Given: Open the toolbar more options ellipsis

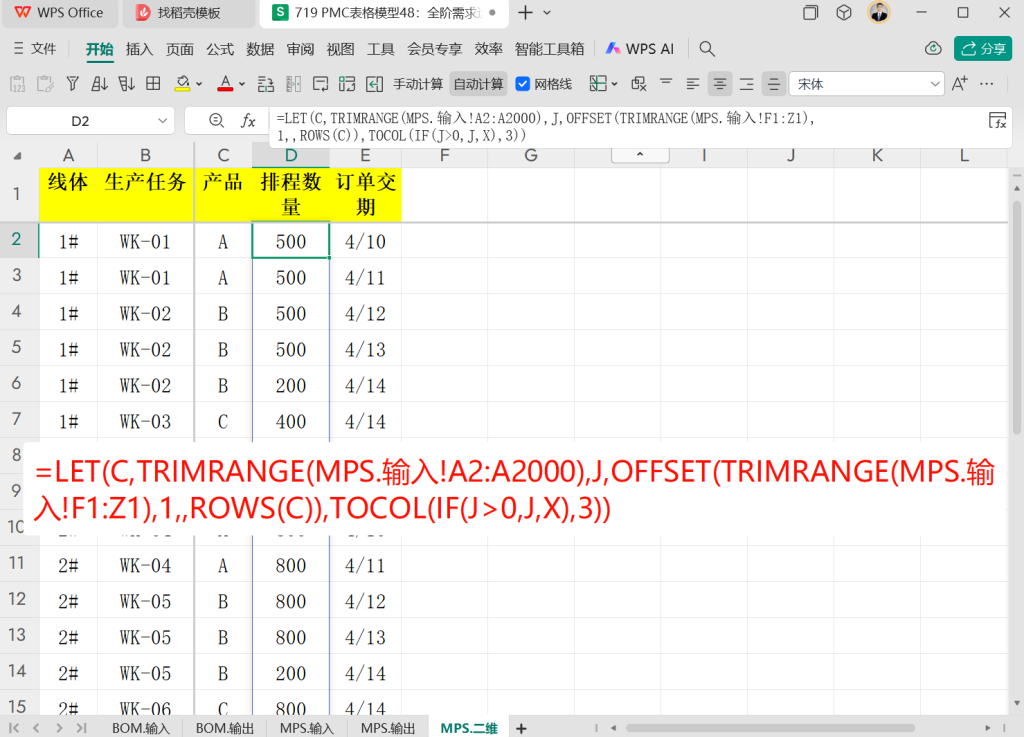Looking at the screenshot, I should (x=987, y=84).
